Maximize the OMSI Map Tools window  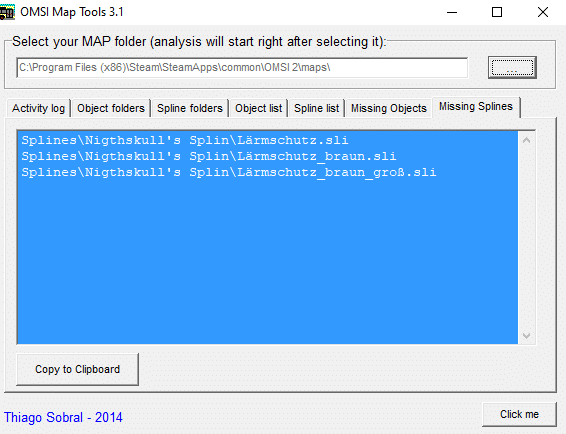(497, 12)
